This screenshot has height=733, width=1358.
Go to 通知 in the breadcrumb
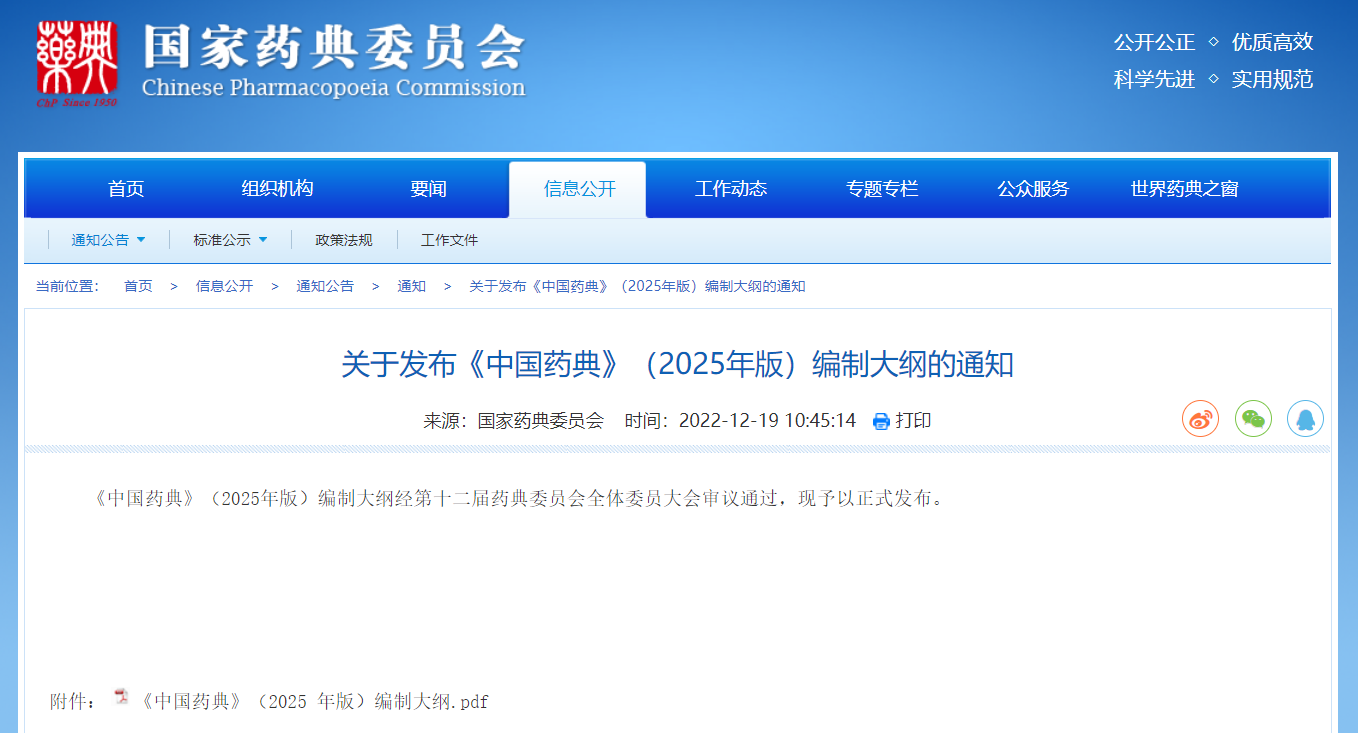[x=411, y=286]
